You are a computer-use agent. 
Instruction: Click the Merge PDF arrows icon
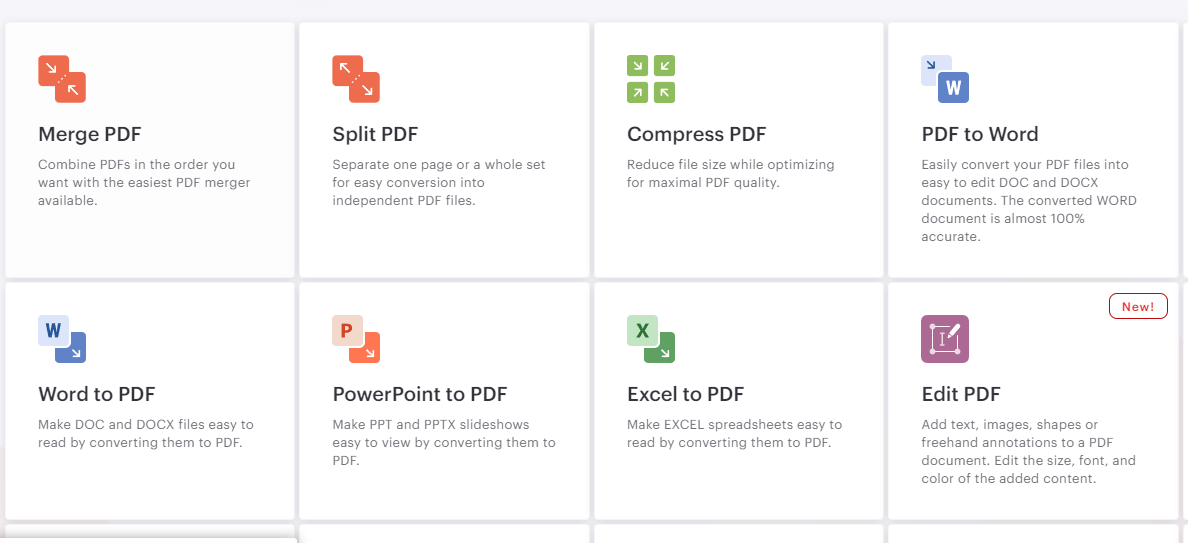pyautogui.click(x=62, y=79)
